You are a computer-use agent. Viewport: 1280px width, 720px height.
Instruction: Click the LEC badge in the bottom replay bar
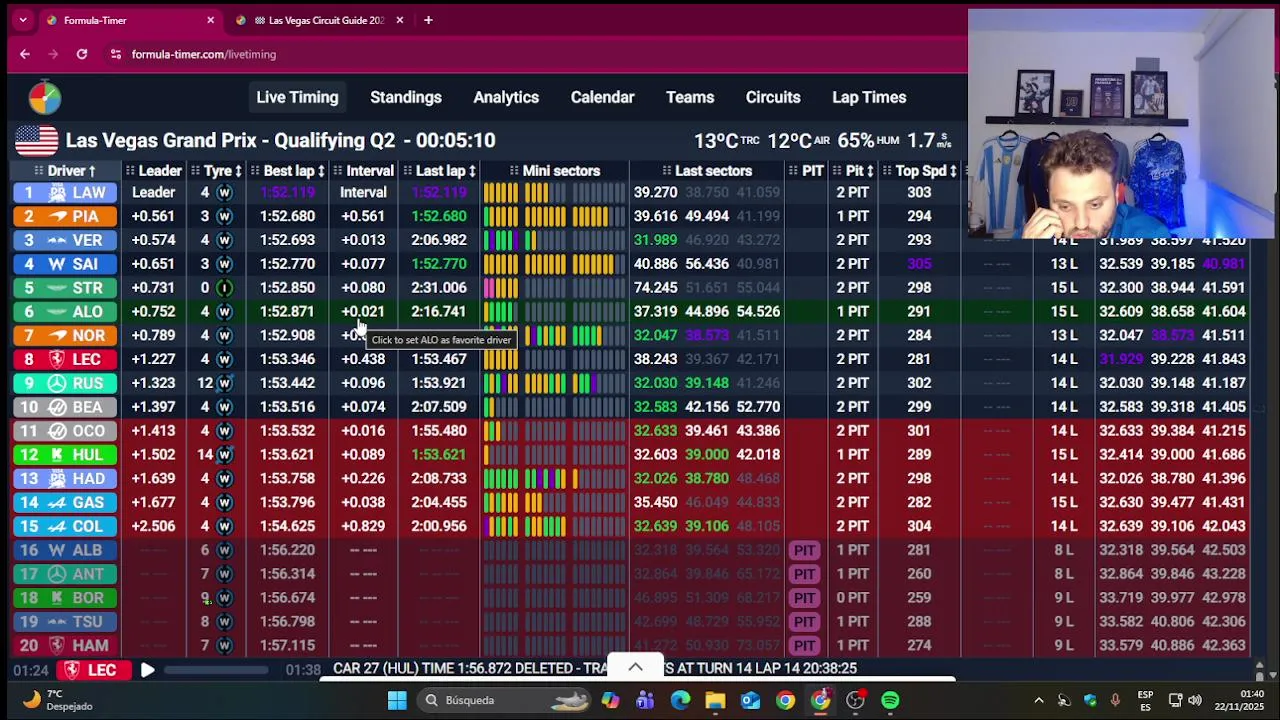pos(94,670)
